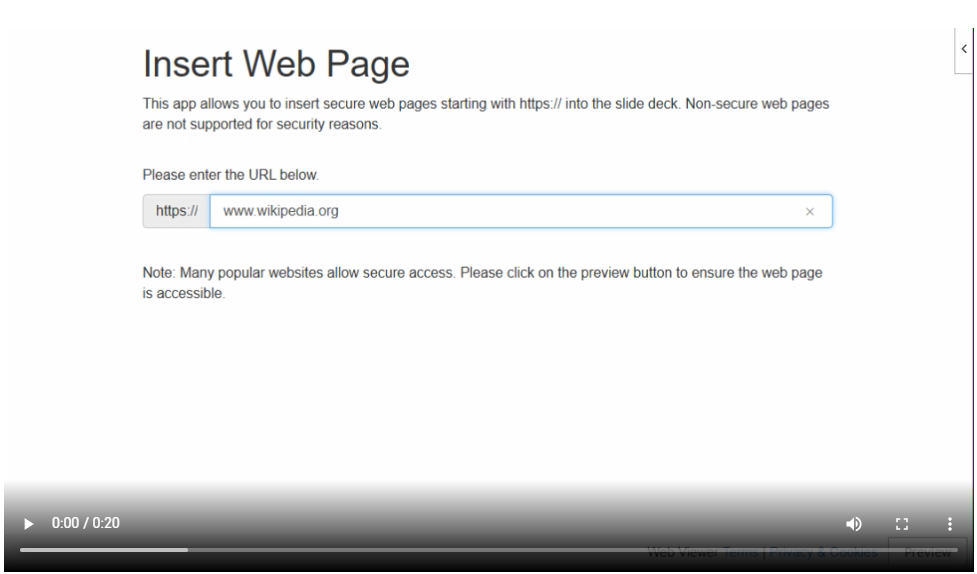Clear the URL input with X
Image resolution: width=977 pixels, height=574 pixels.
pos(809,212)
